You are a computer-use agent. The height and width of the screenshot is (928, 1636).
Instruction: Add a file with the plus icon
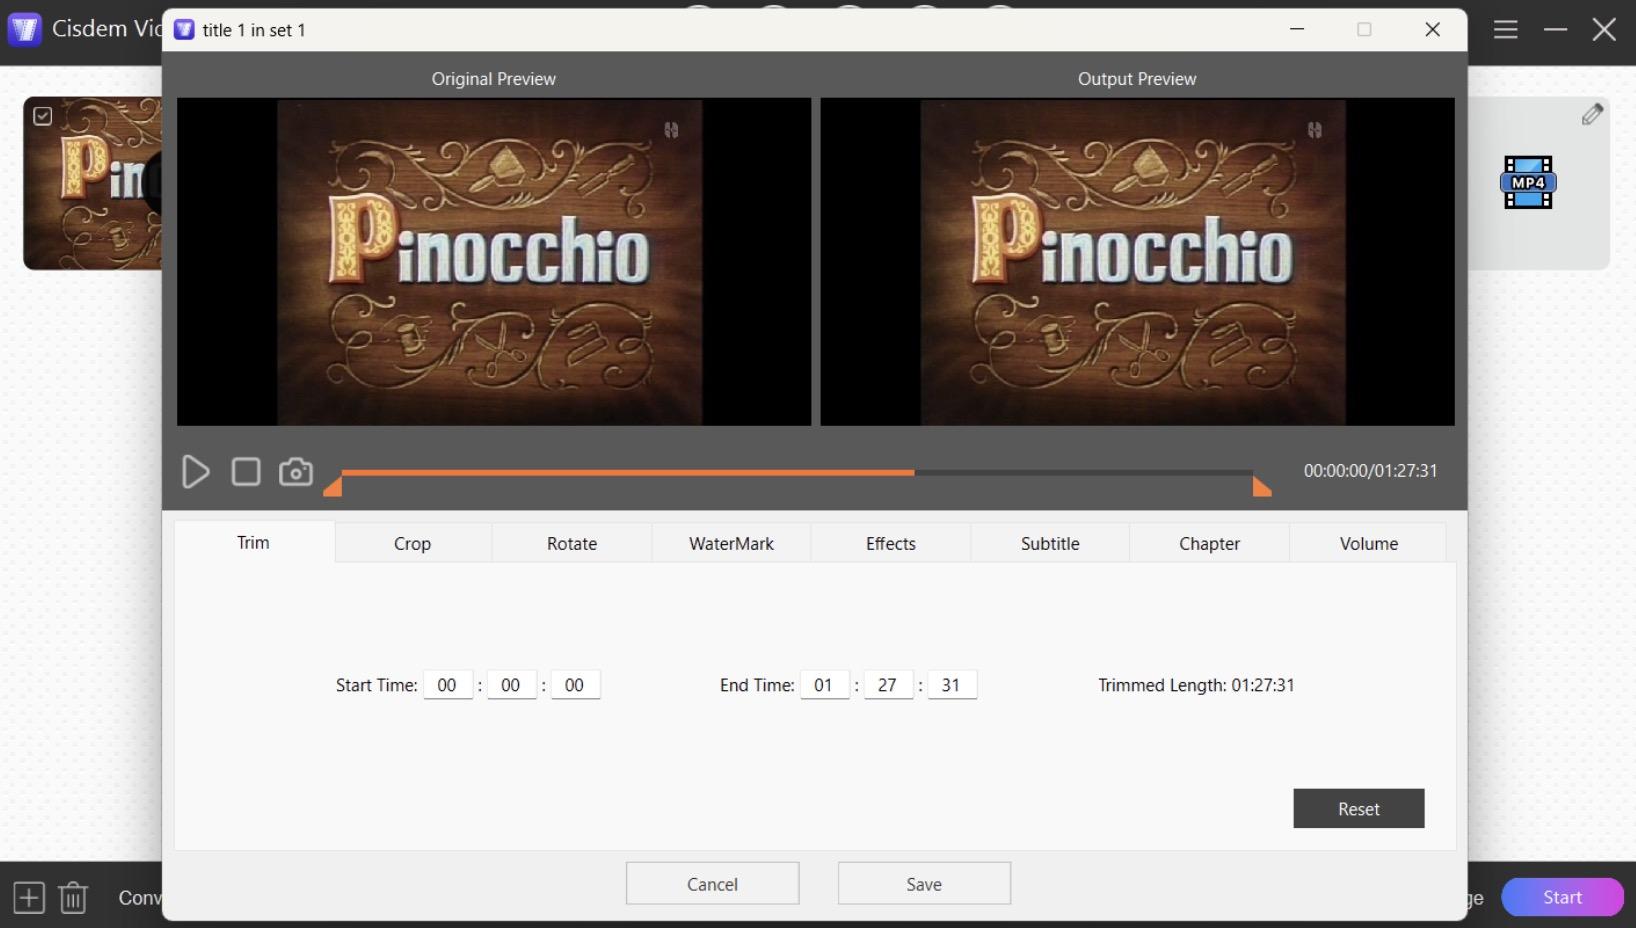29,897
